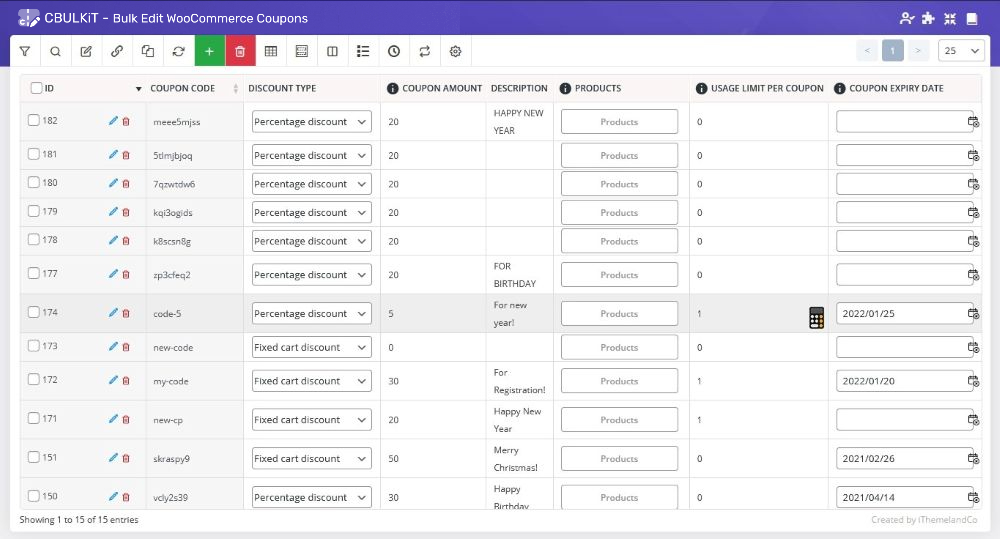1000x539 pixels.
Task: Select checkbox for coupon ID 181
Action: coord(33,155)
